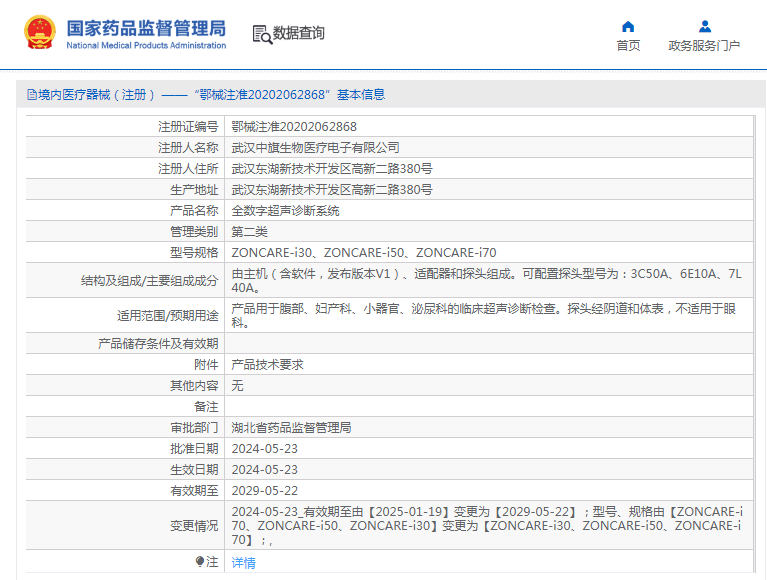
Task: Click the 国家药品监督管理局 site title
Action: pyautogui.click(x=146, y=27)
